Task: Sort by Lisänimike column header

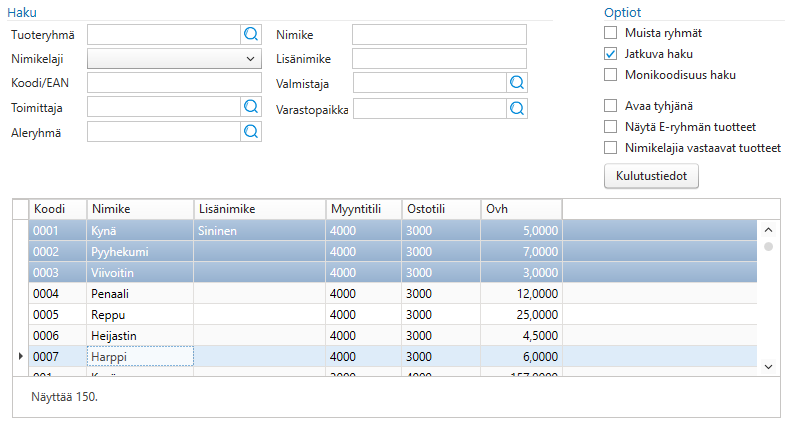Action: (x=259, y=209)
